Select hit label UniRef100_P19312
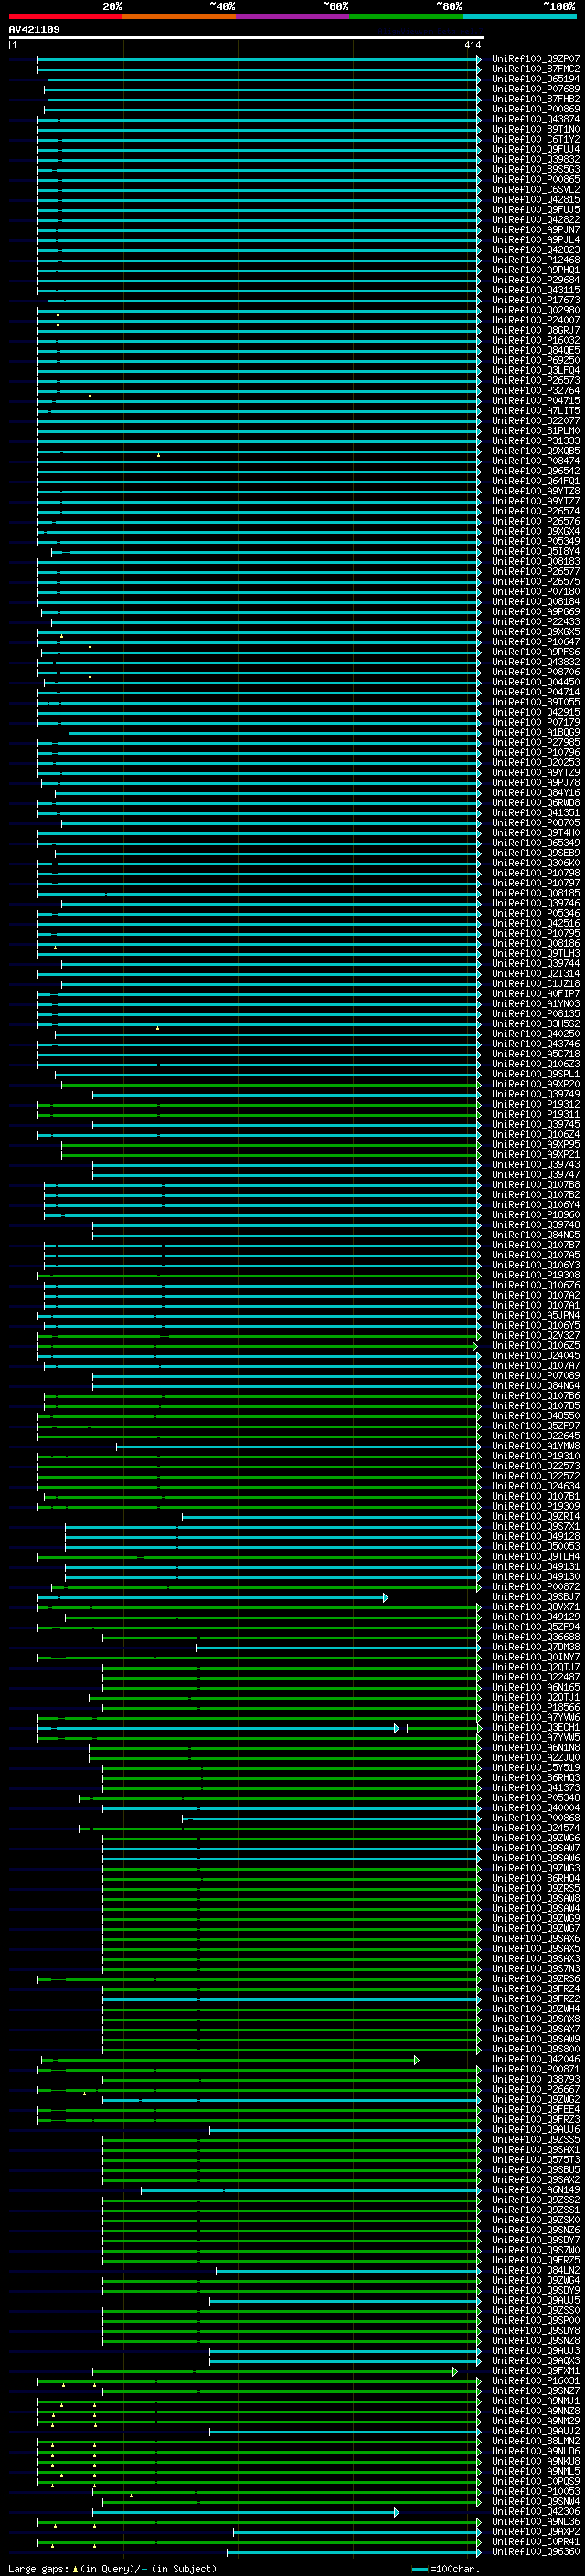The image size is (585, 2576). (x=535, y=1104)
